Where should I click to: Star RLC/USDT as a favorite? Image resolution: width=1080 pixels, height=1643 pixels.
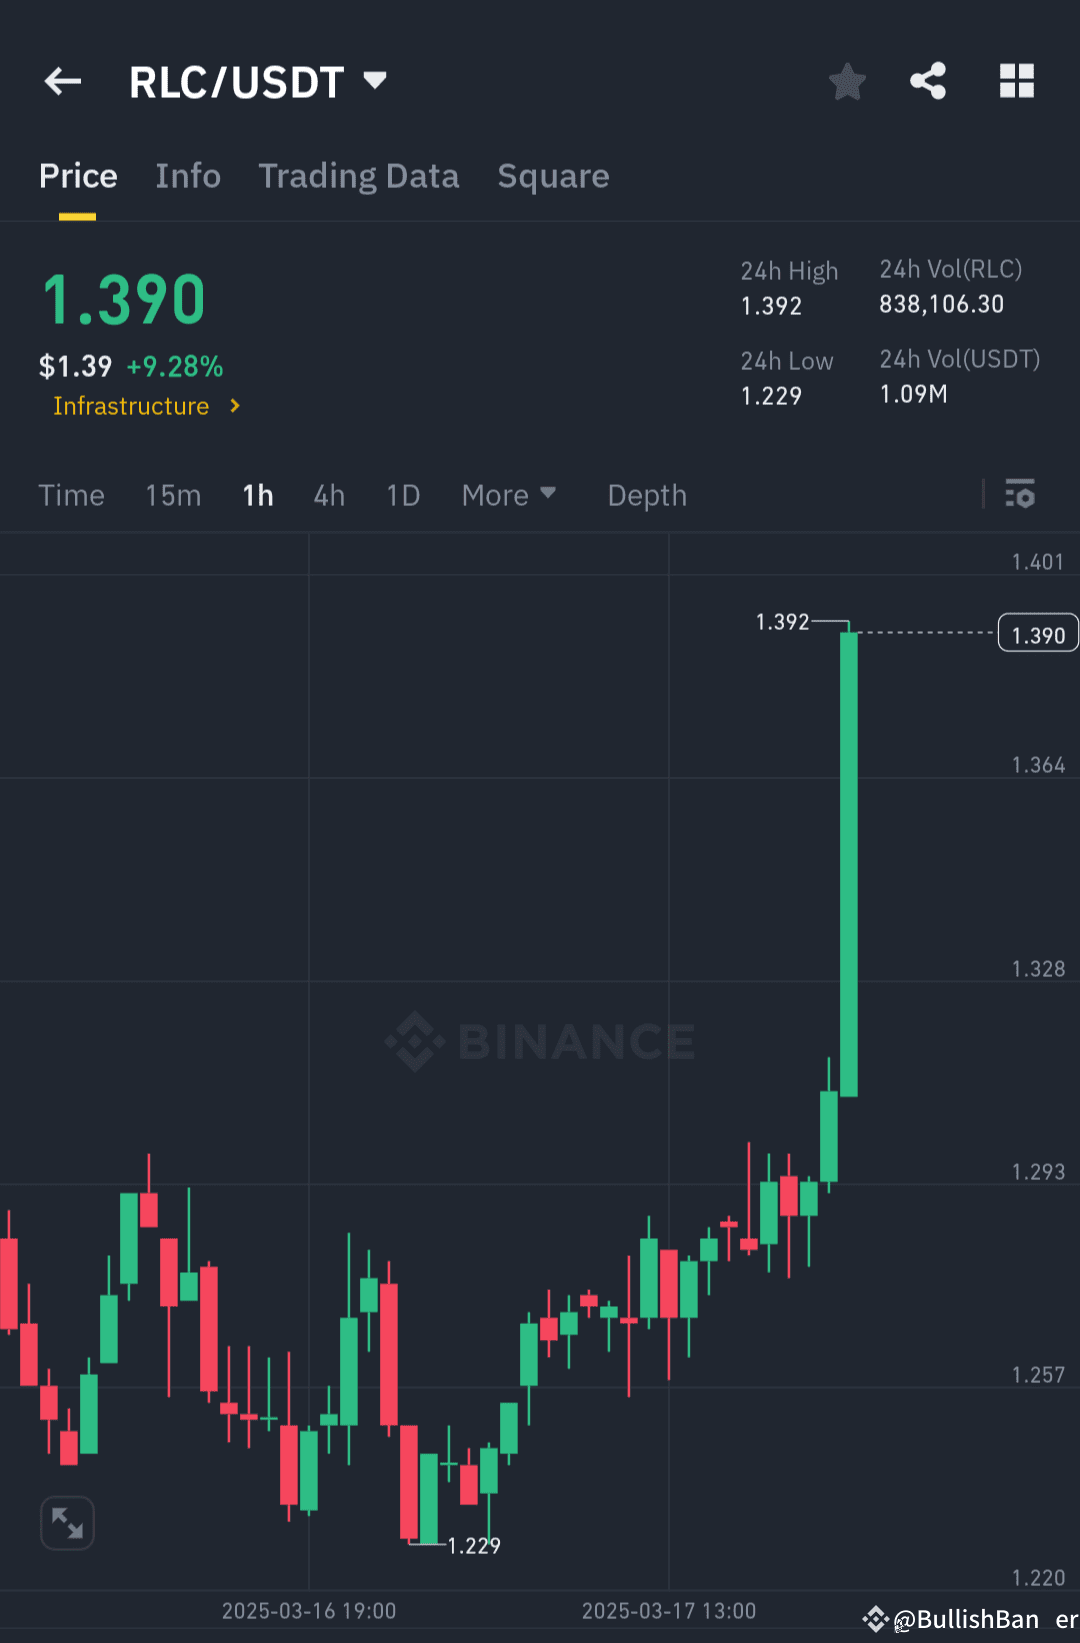pyautogui.click(x=847, y=82)
